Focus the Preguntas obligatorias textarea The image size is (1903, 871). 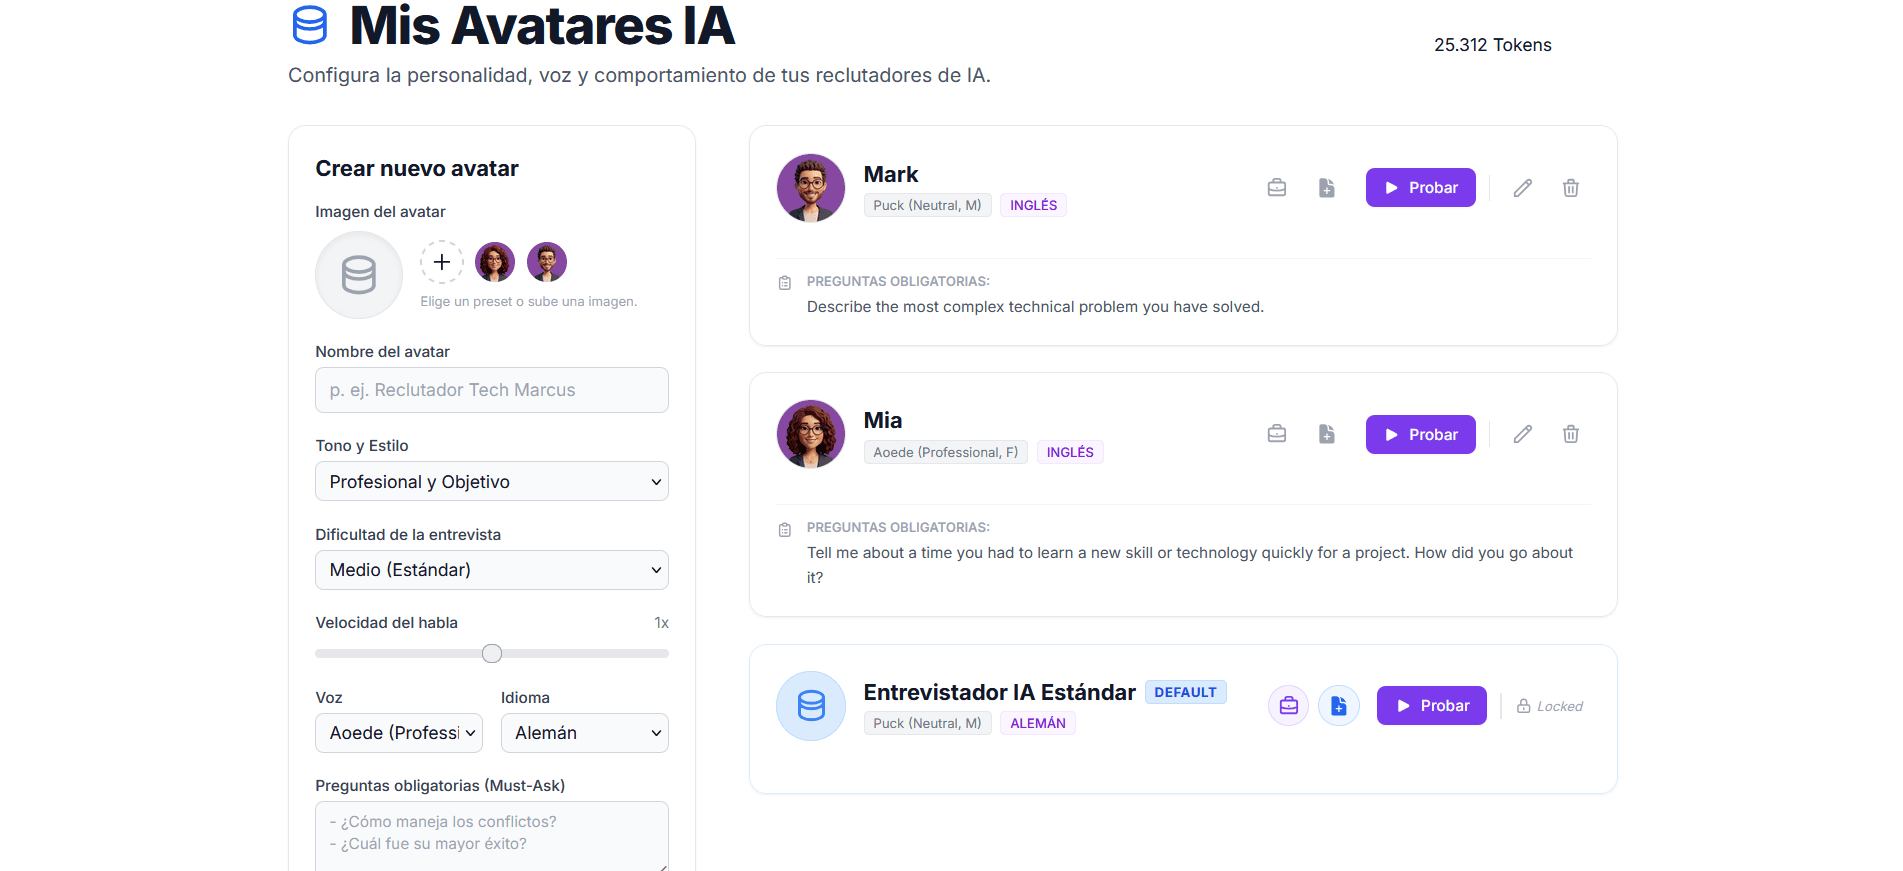(x=492, y=836)
